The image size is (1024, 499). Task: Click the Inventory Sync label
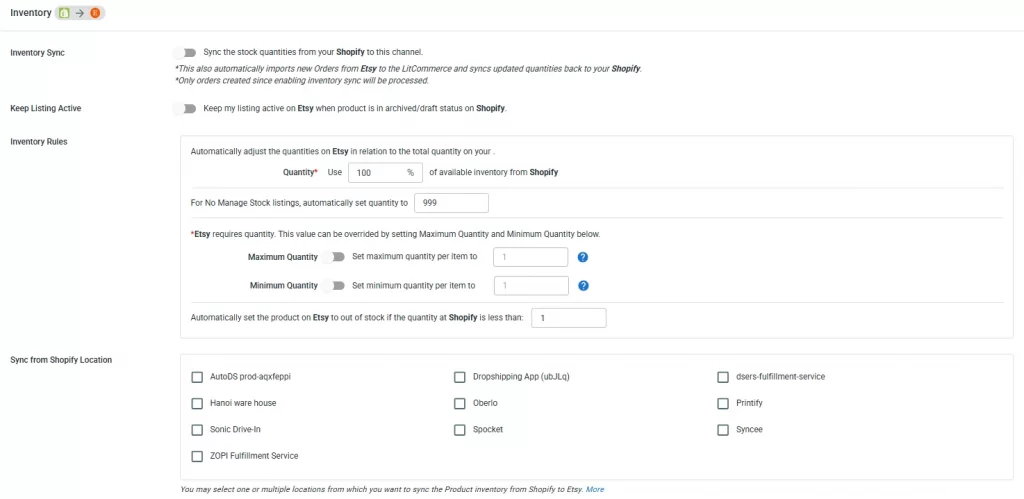pos(37,53)
